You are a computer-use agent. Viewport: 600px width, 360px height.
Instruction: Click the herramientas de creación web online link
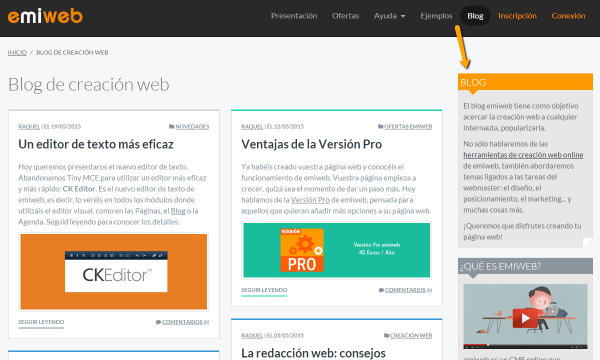[523, 155]
